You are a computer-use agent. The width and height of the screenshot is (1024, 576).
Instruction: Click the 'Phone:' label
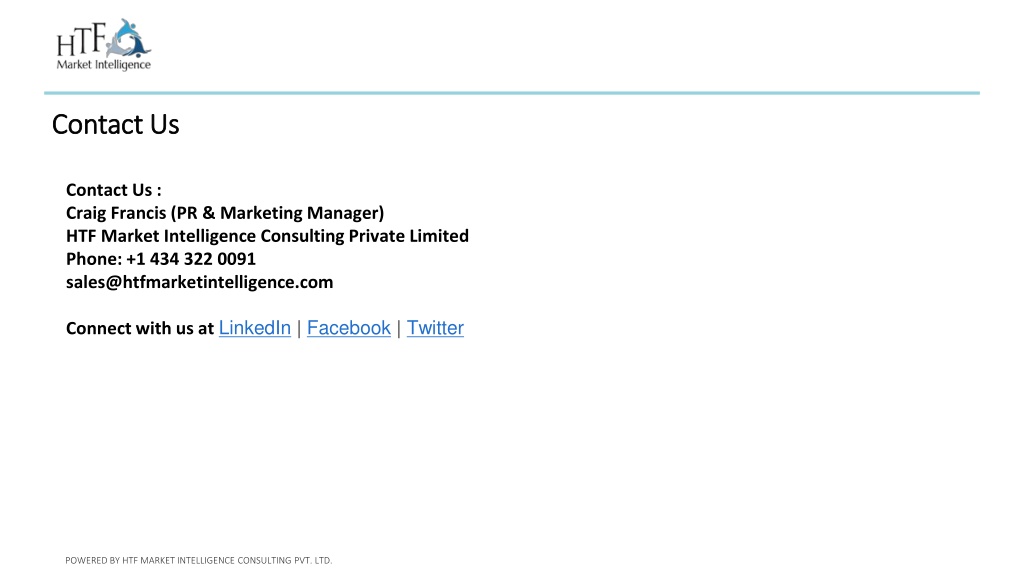(94, 259)
